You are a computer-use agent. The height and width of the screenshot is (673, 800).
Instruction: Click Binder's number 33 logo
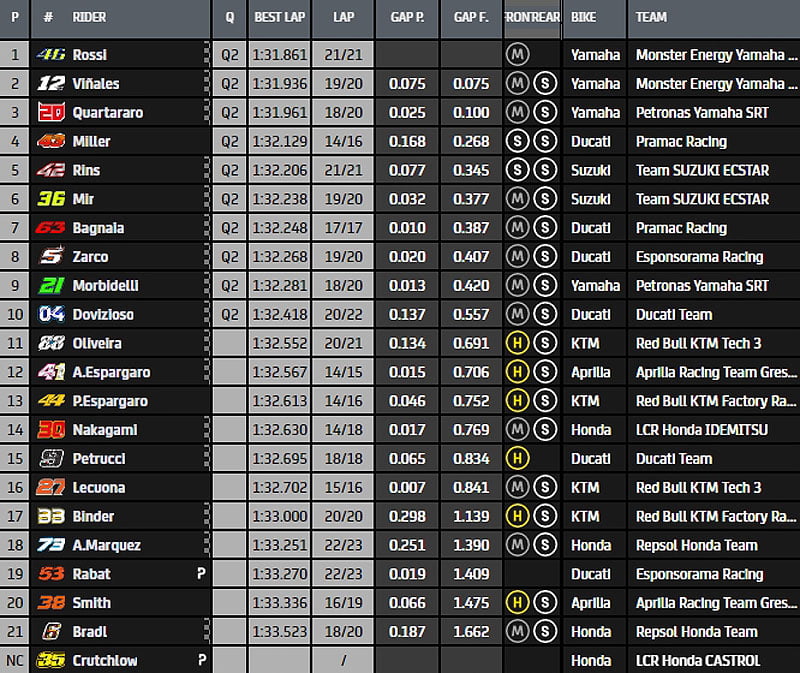[51, 516]
